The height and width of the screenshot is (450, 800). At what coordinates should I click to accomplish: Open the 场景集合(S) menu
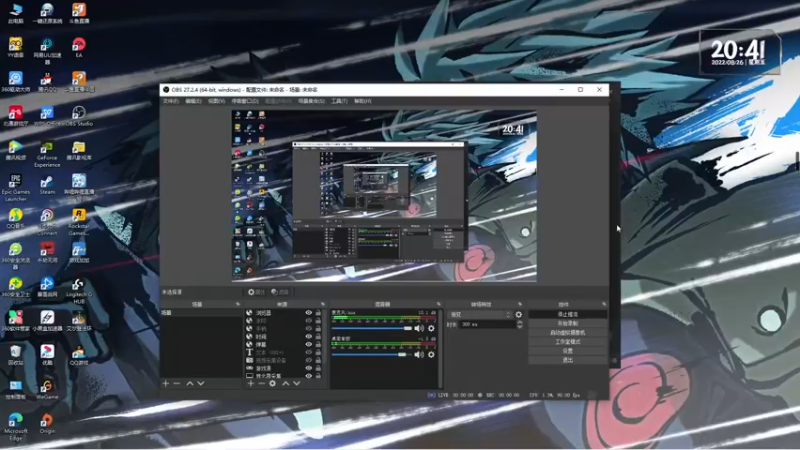pos(311,101)
